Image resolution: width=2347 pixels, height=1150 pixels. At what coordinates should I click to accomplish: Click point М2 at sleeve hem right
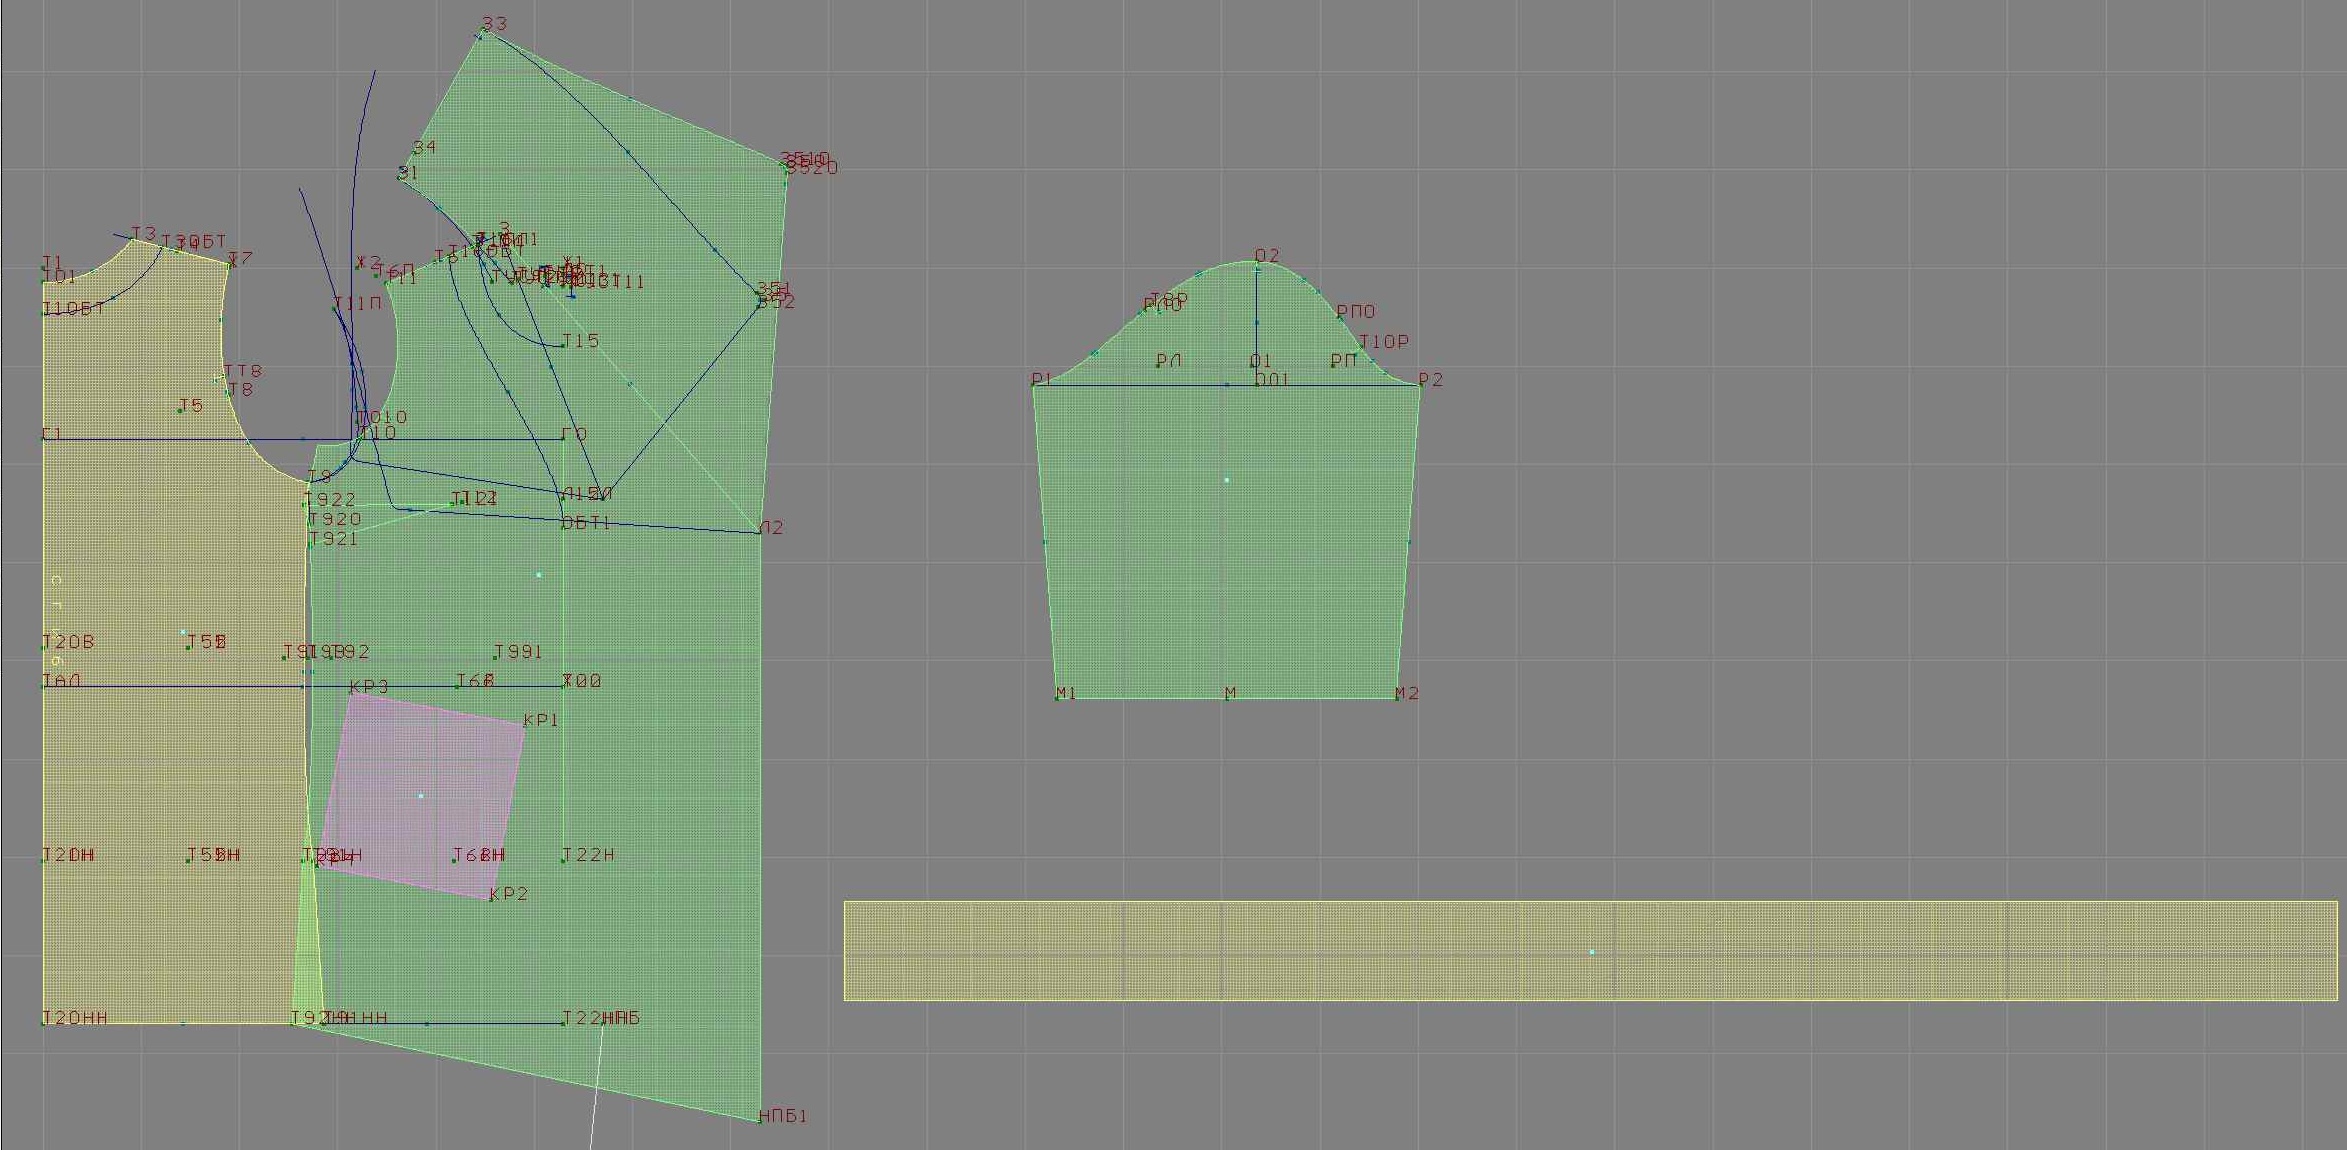(1397, 697)
